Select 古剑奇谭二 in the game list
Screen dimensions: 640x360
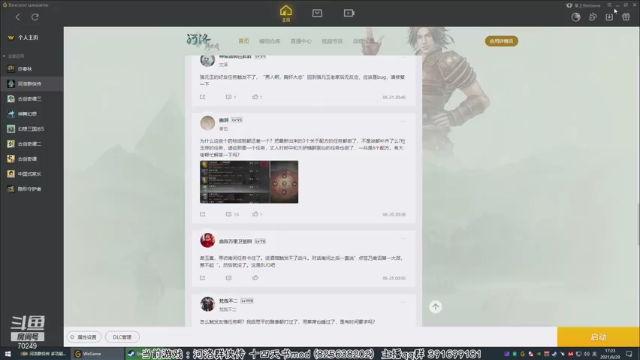coord(32,144)
